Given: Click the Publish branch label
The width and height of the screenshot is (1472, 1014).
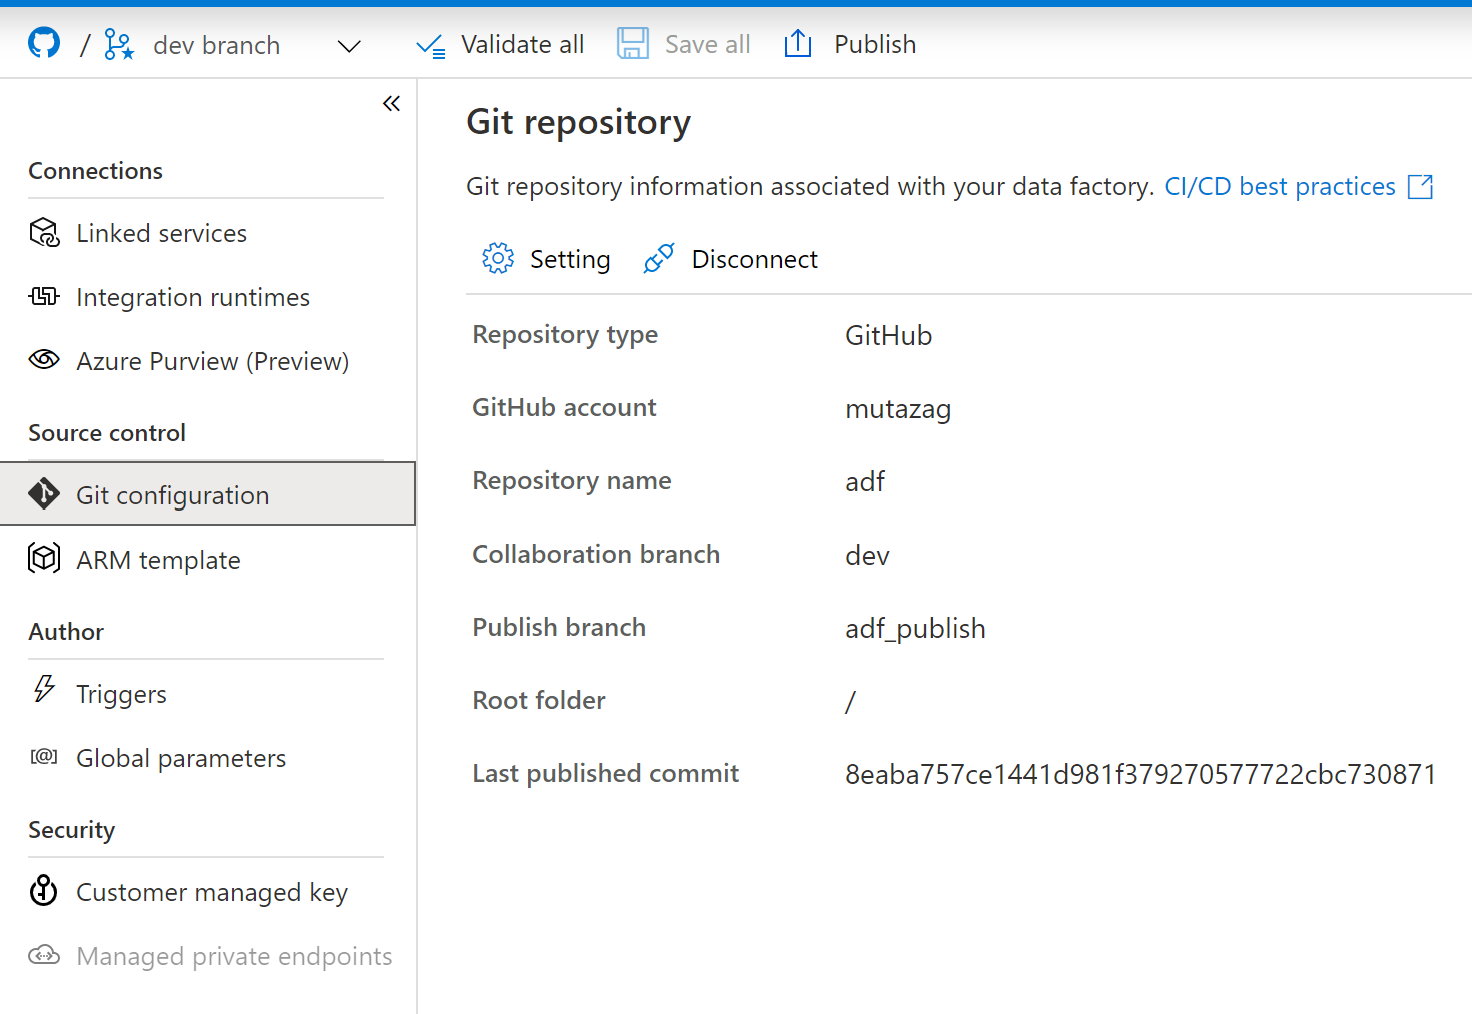Looking at the screenshot, I should [559, 627].
